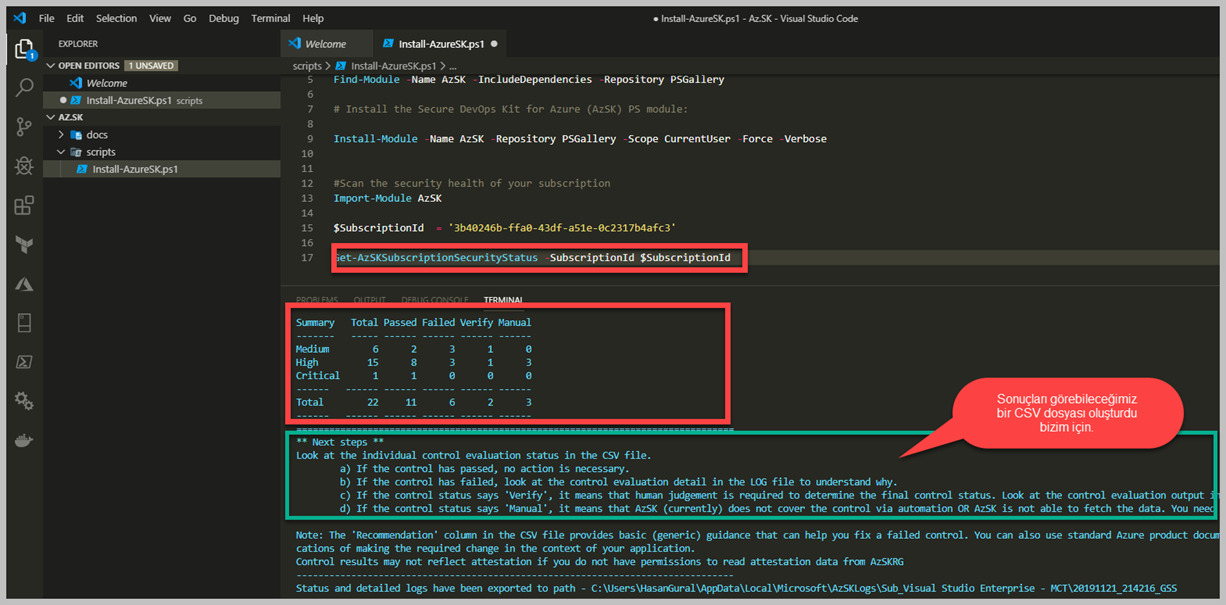
Task: Click the '...' breadcrumb symbol dropdown
Action: point(453,66)
